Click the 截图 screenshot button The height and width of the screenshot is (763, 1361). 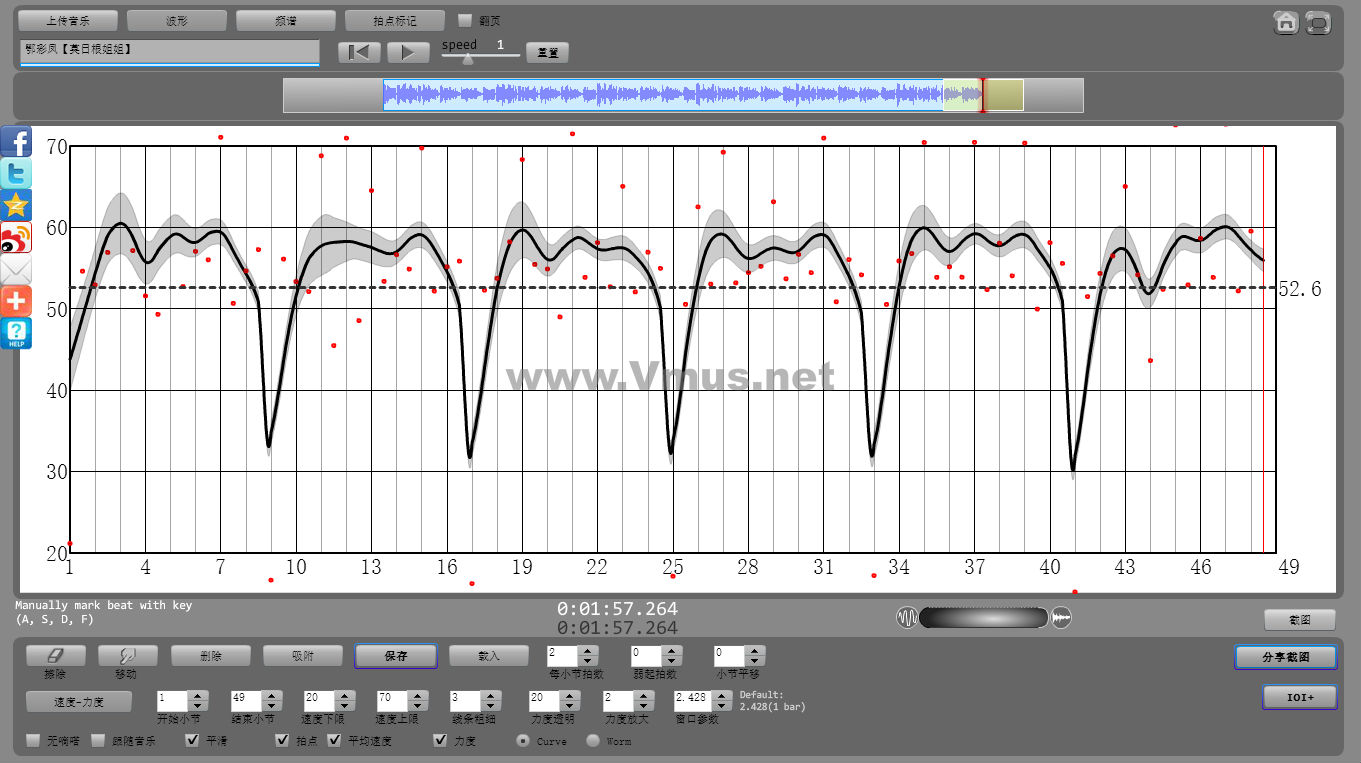[x=1300, y=620]
